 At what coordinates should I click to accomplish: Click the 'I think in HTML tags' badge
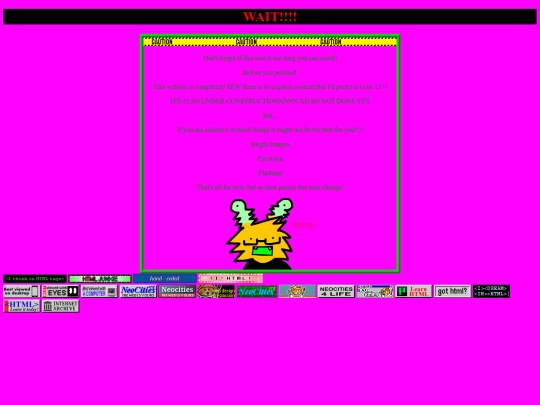34,279
